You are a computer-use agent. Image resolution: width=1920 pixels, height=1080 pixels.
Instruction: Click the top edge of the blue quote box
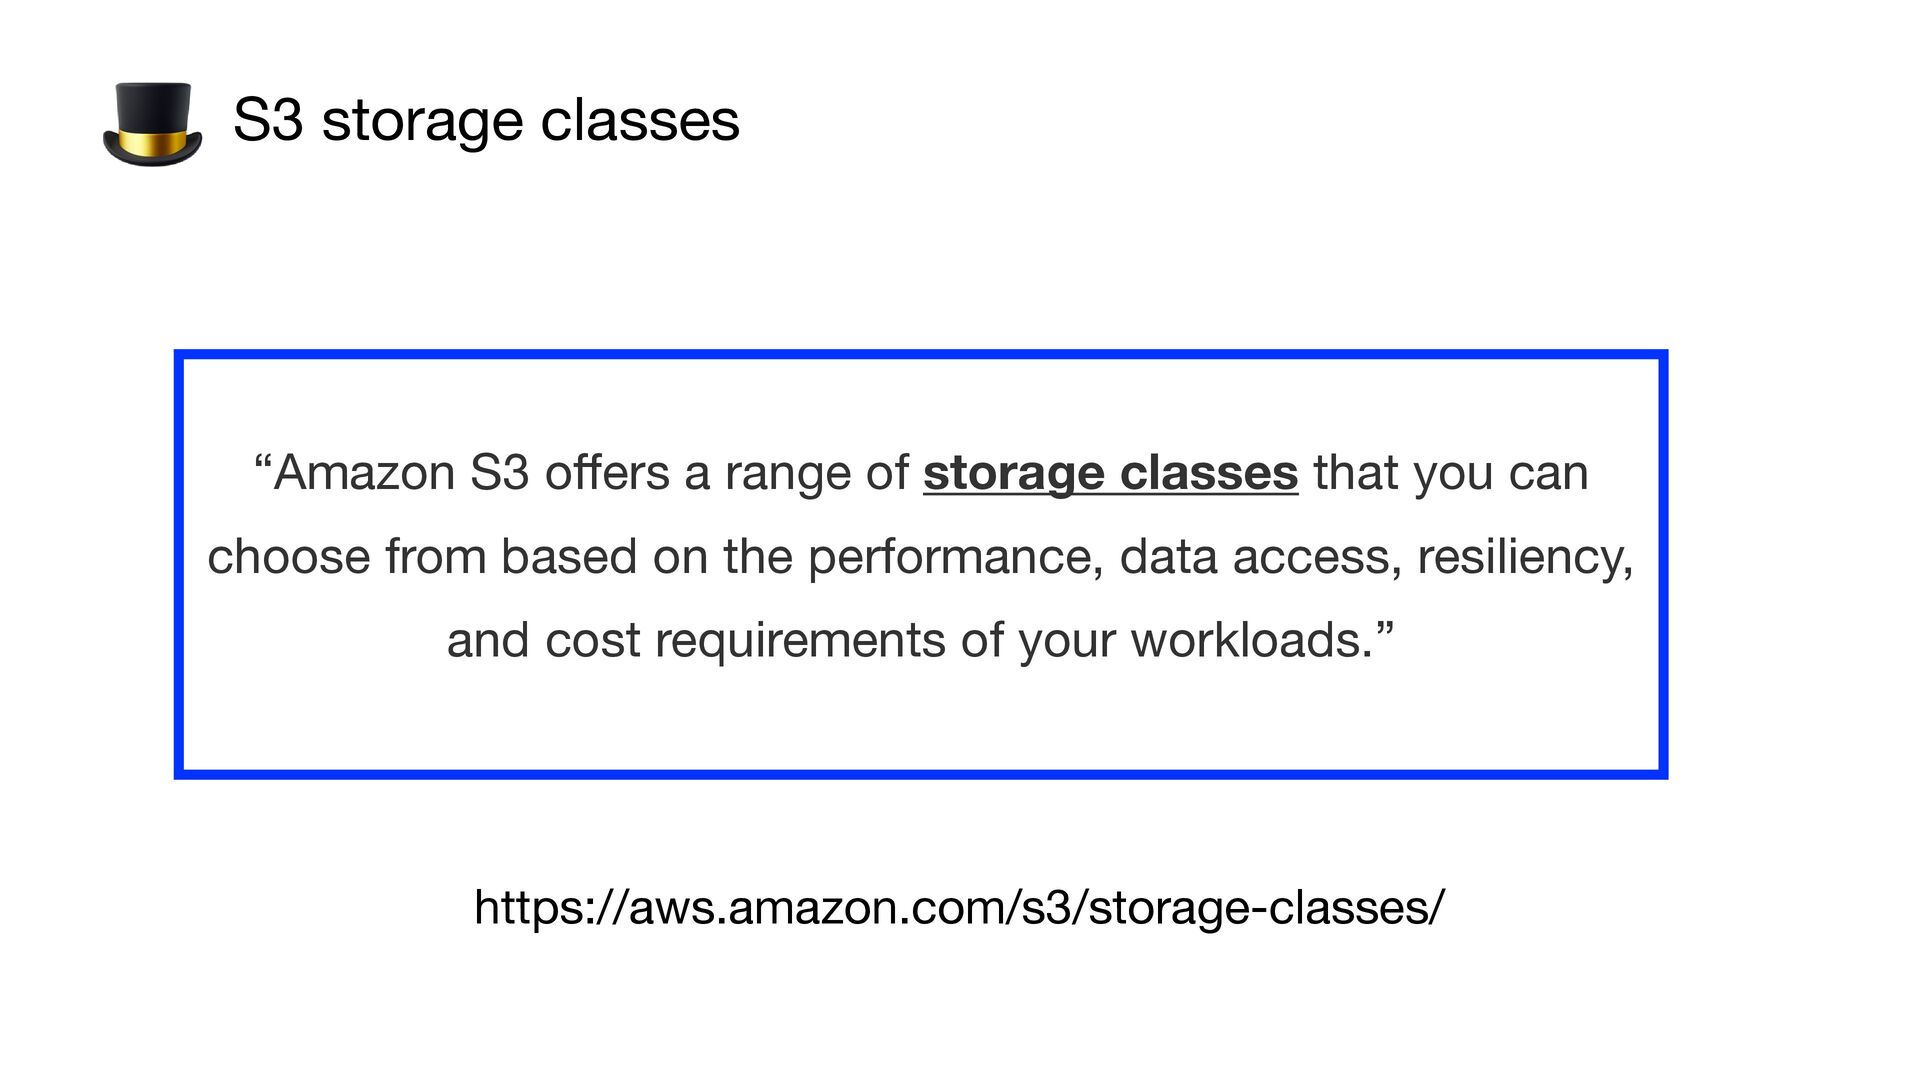[920, 355]
